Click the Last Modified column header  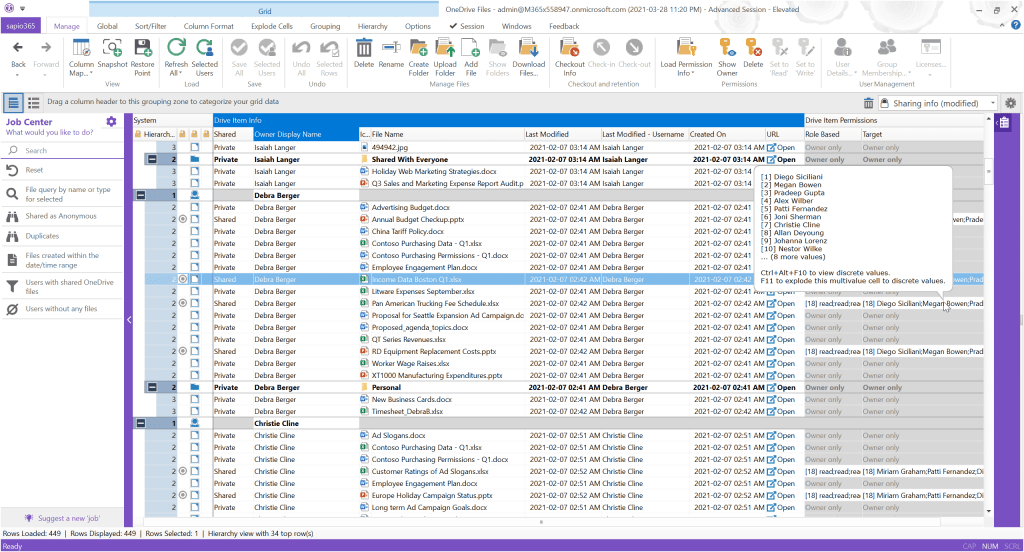point(562,134)
